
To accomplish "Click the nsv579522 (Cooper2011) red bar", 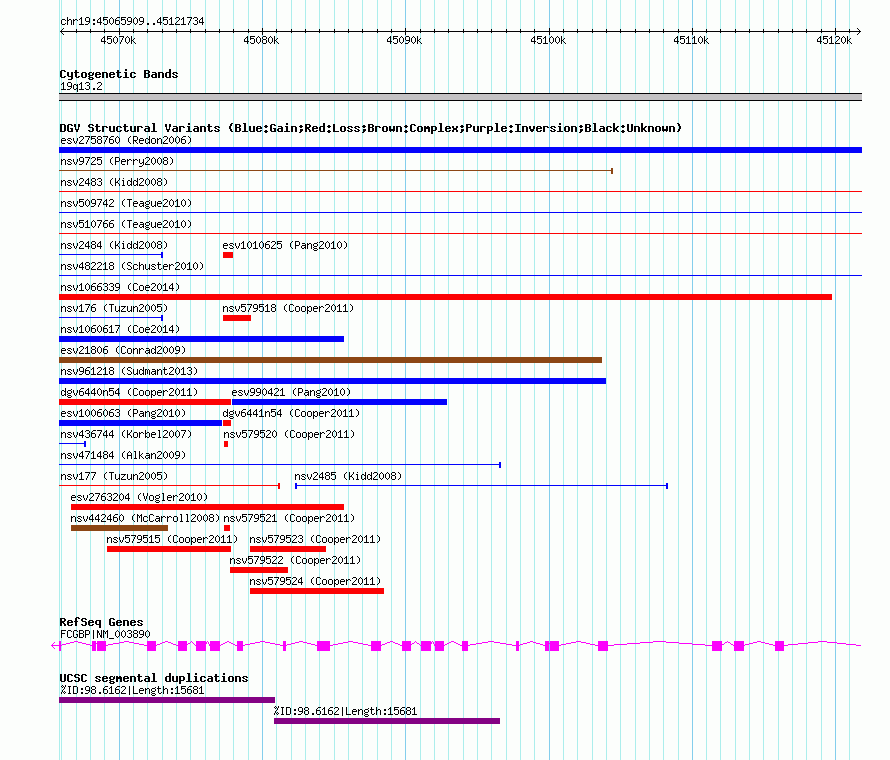I will 259,570.
